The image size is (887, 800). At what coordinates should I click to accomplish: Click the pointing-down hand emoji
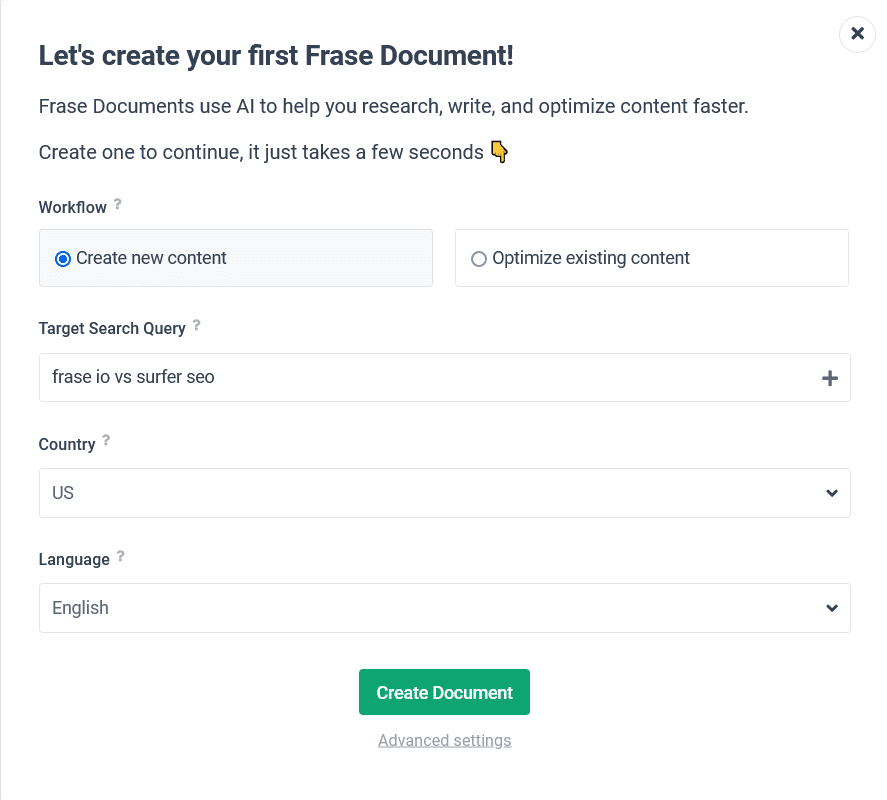[498, 152]
